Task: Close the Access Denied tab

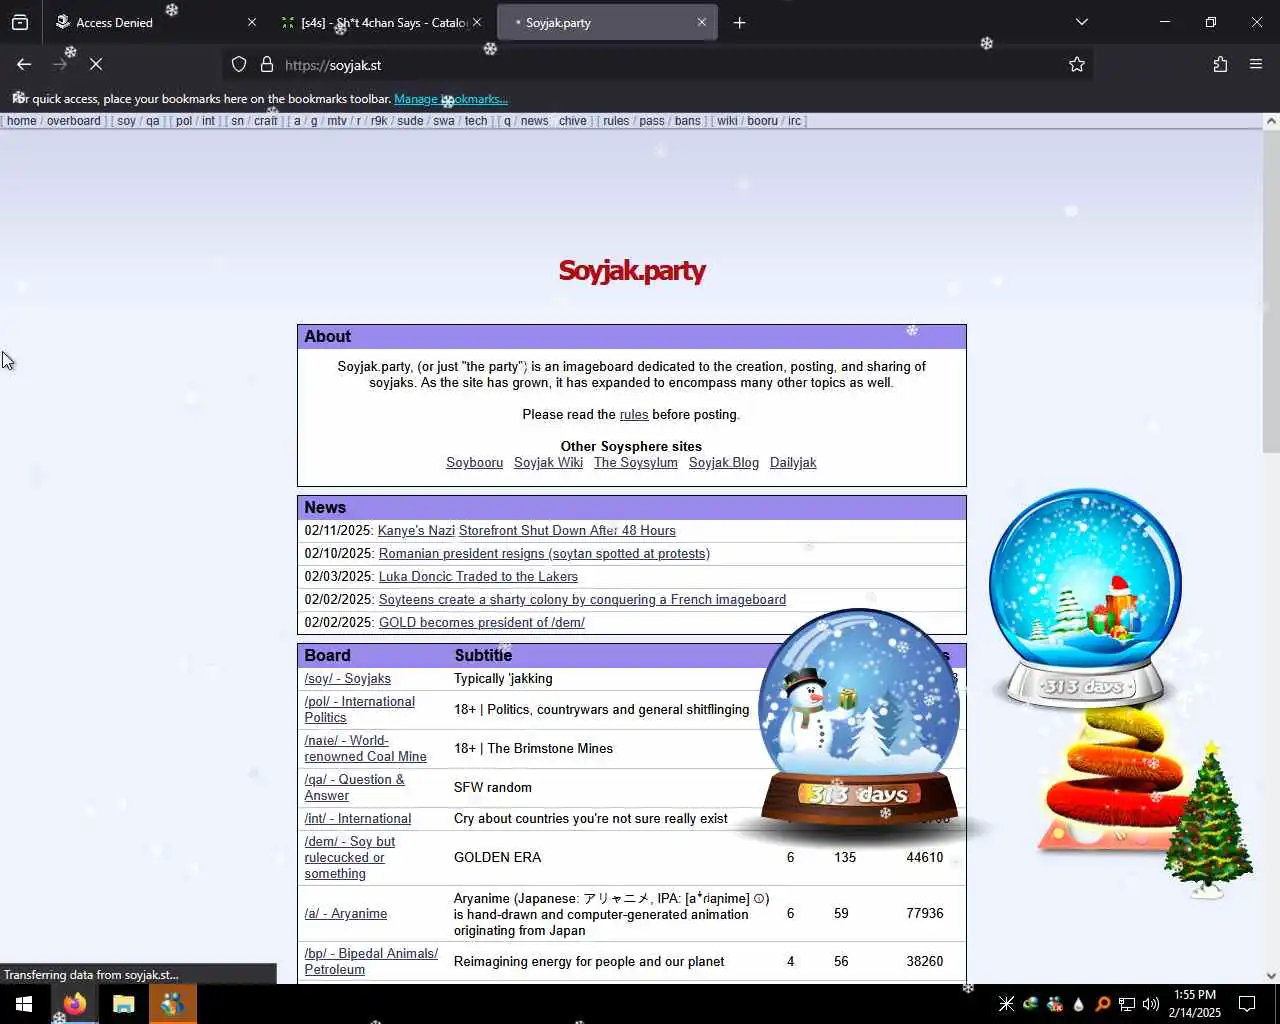Action: 252,22
